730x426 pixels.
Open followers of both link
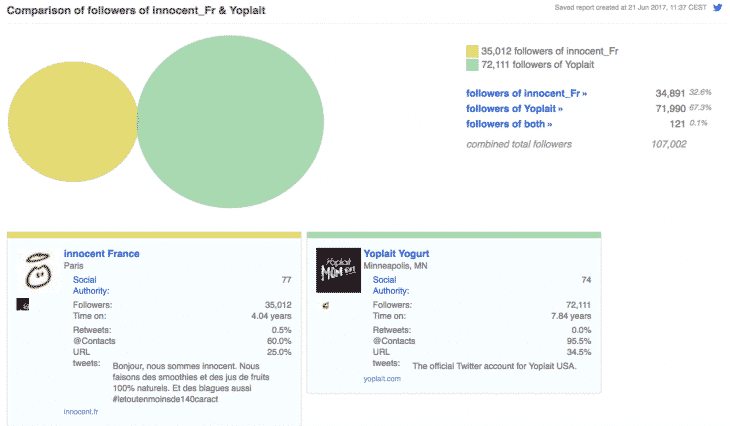coord(509,124)
